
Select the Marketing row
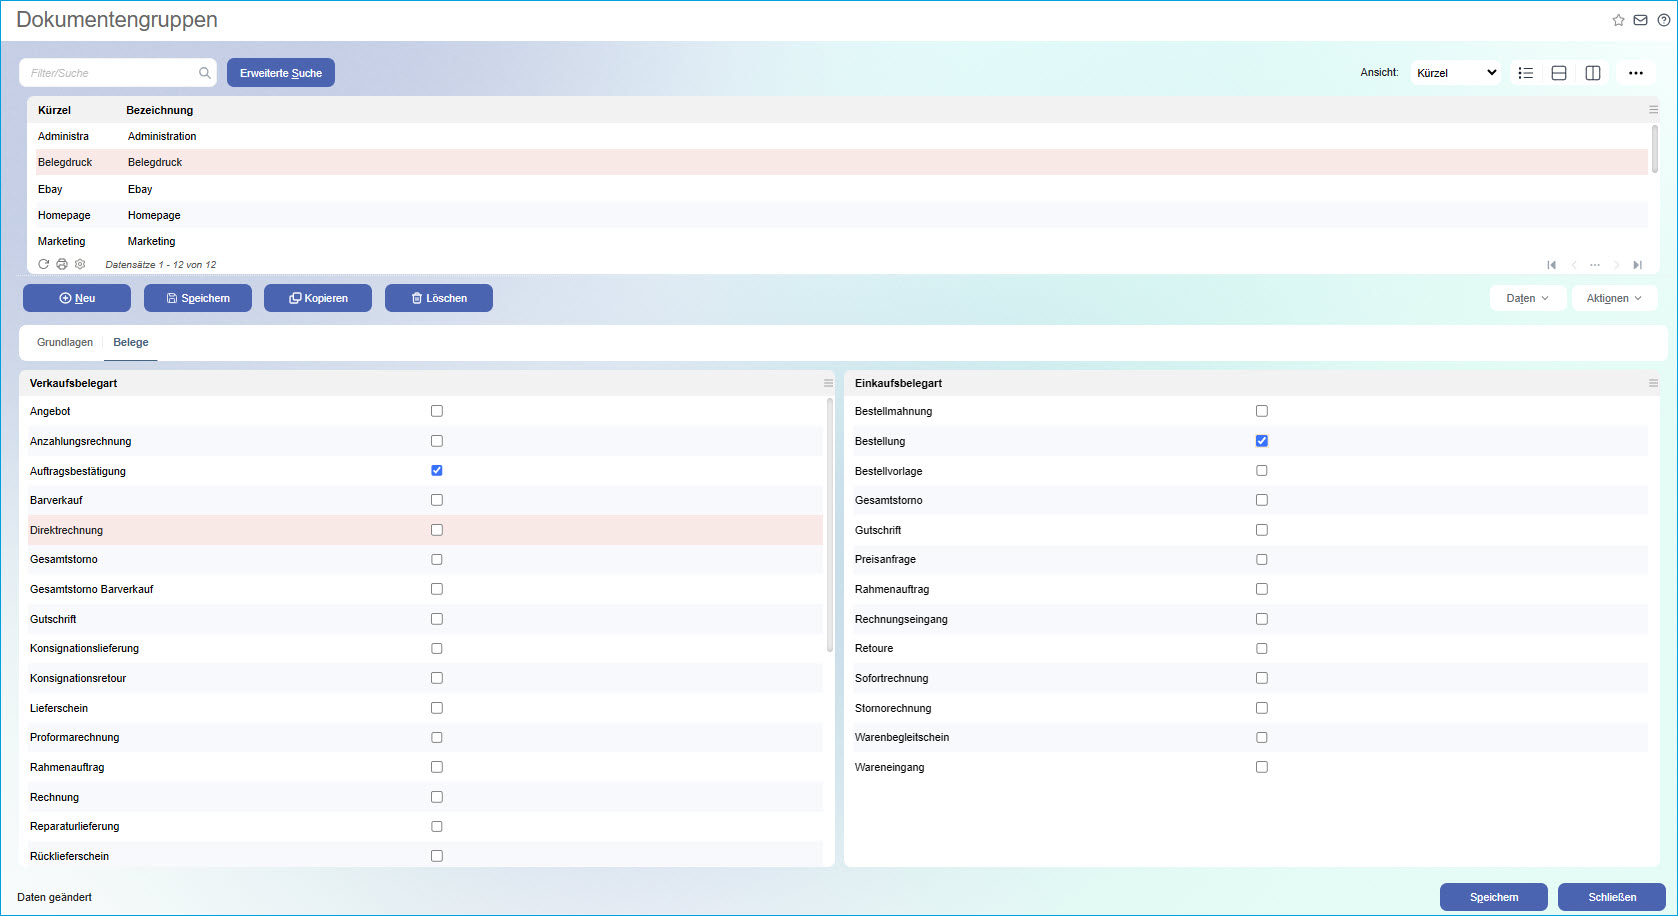click(842, 241)
